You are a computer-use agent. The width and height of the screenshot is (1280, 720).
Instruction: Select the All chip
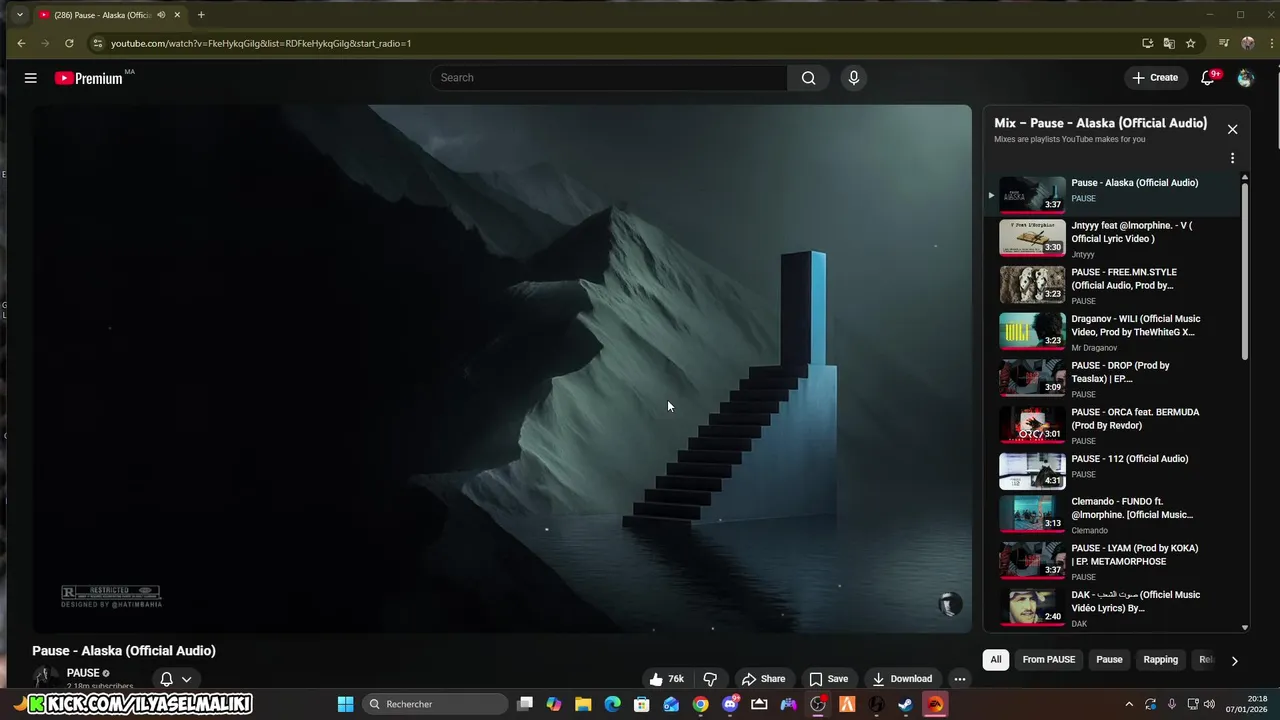pos(996,660)
